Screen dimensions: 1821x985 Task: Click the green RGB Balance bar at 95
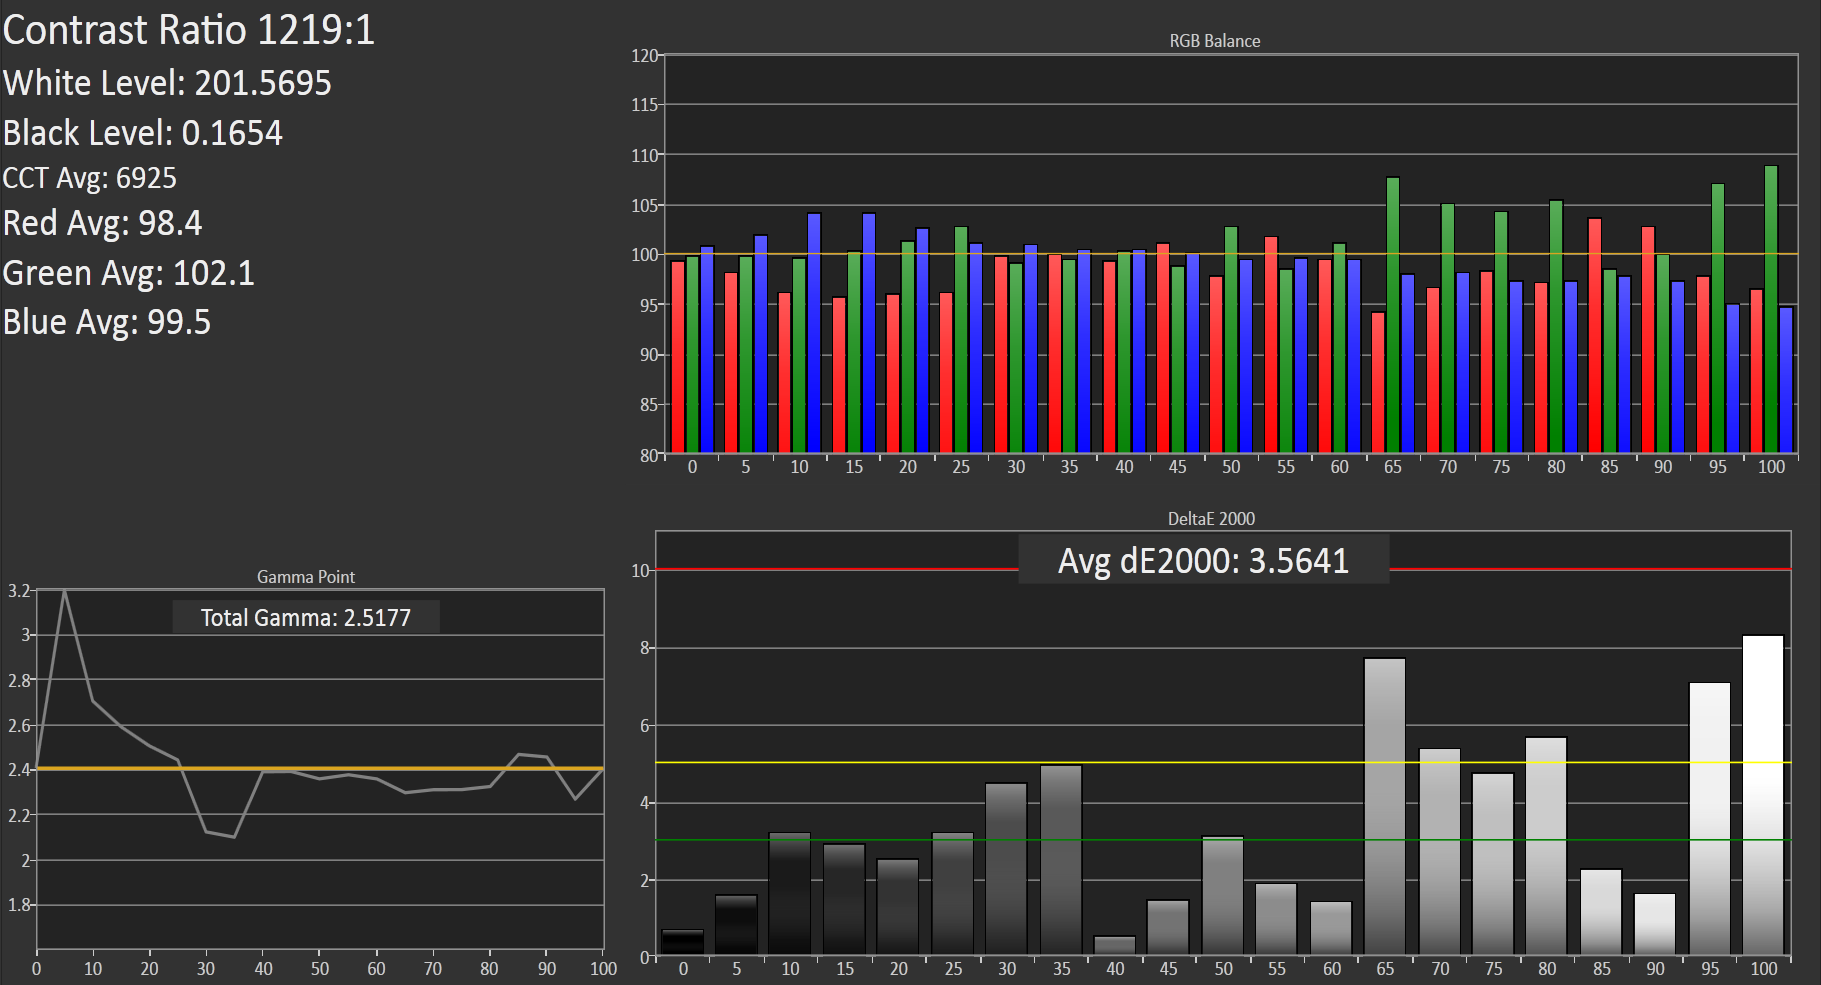pyautogui.click(x=1718, y=318)
